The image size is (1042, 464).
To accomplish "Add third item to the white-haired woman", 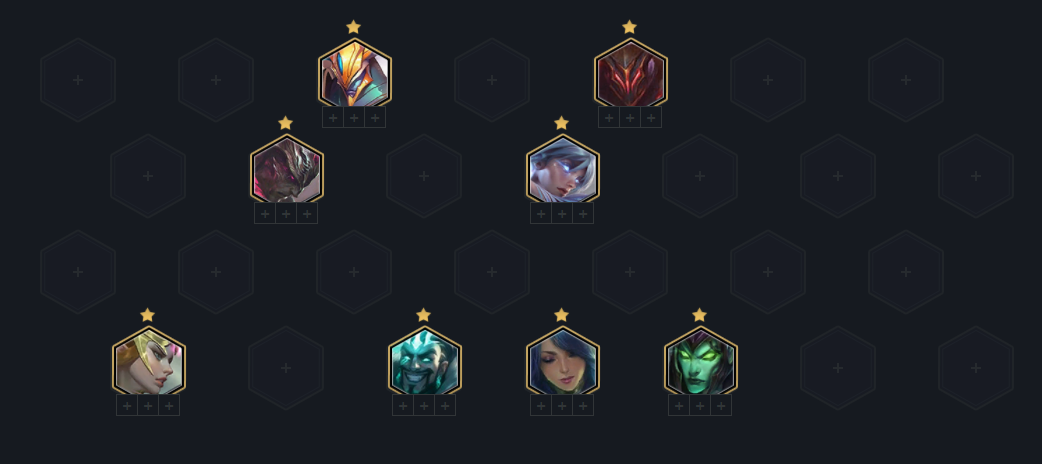I will [x=583, y=213].
